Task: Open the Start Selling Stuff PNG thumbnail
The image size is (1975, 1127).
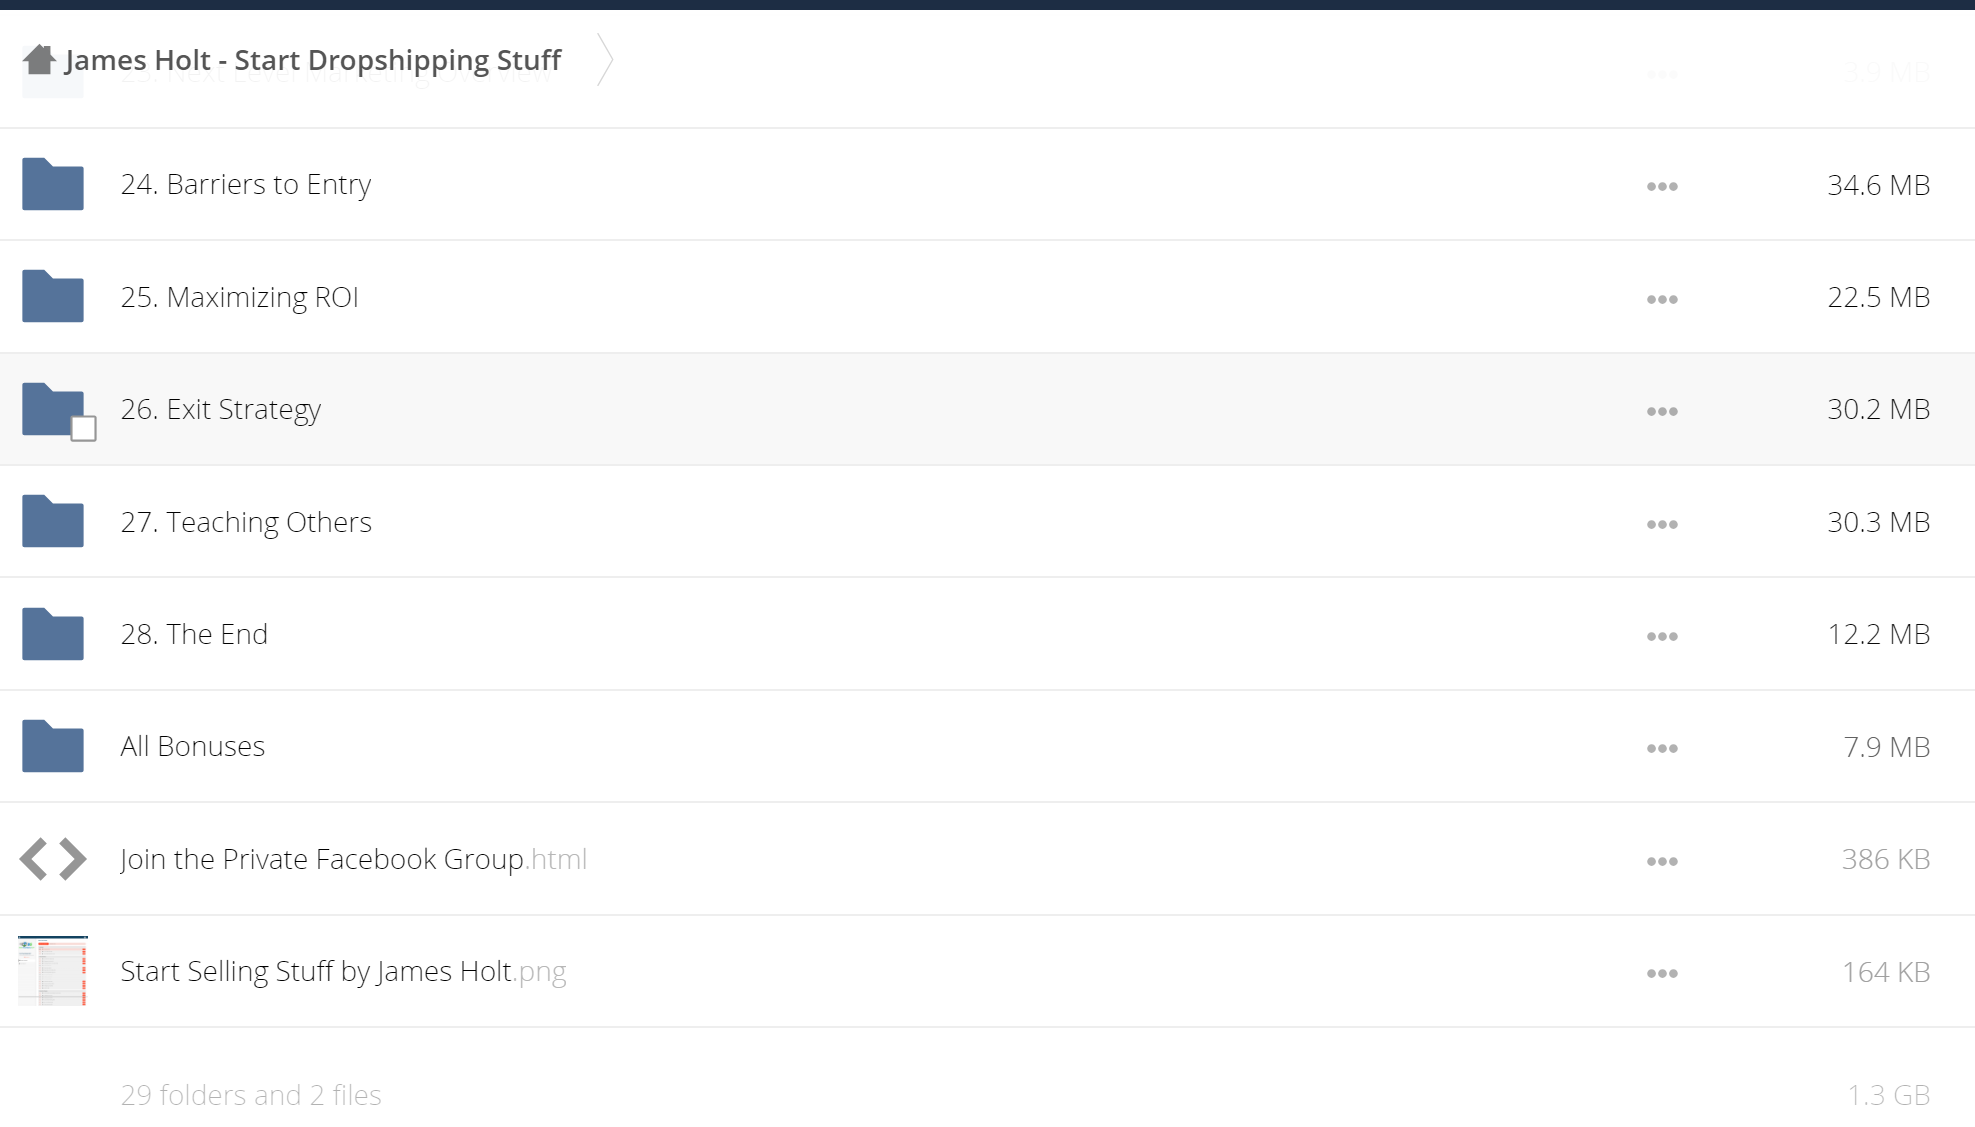Action: [53, 971]
